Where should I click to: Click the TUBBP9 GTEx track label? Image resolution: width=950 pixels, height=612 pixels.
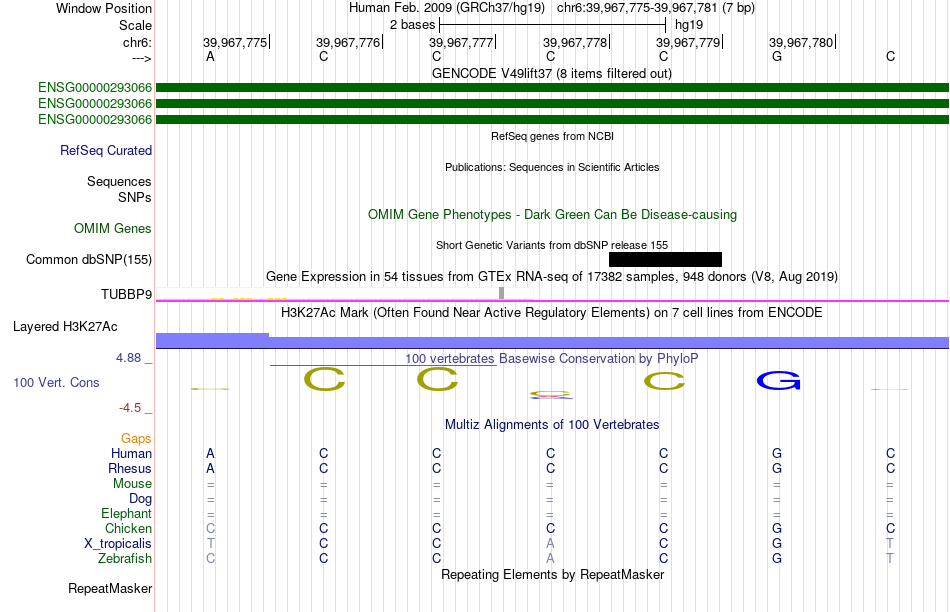coord(126,294)
